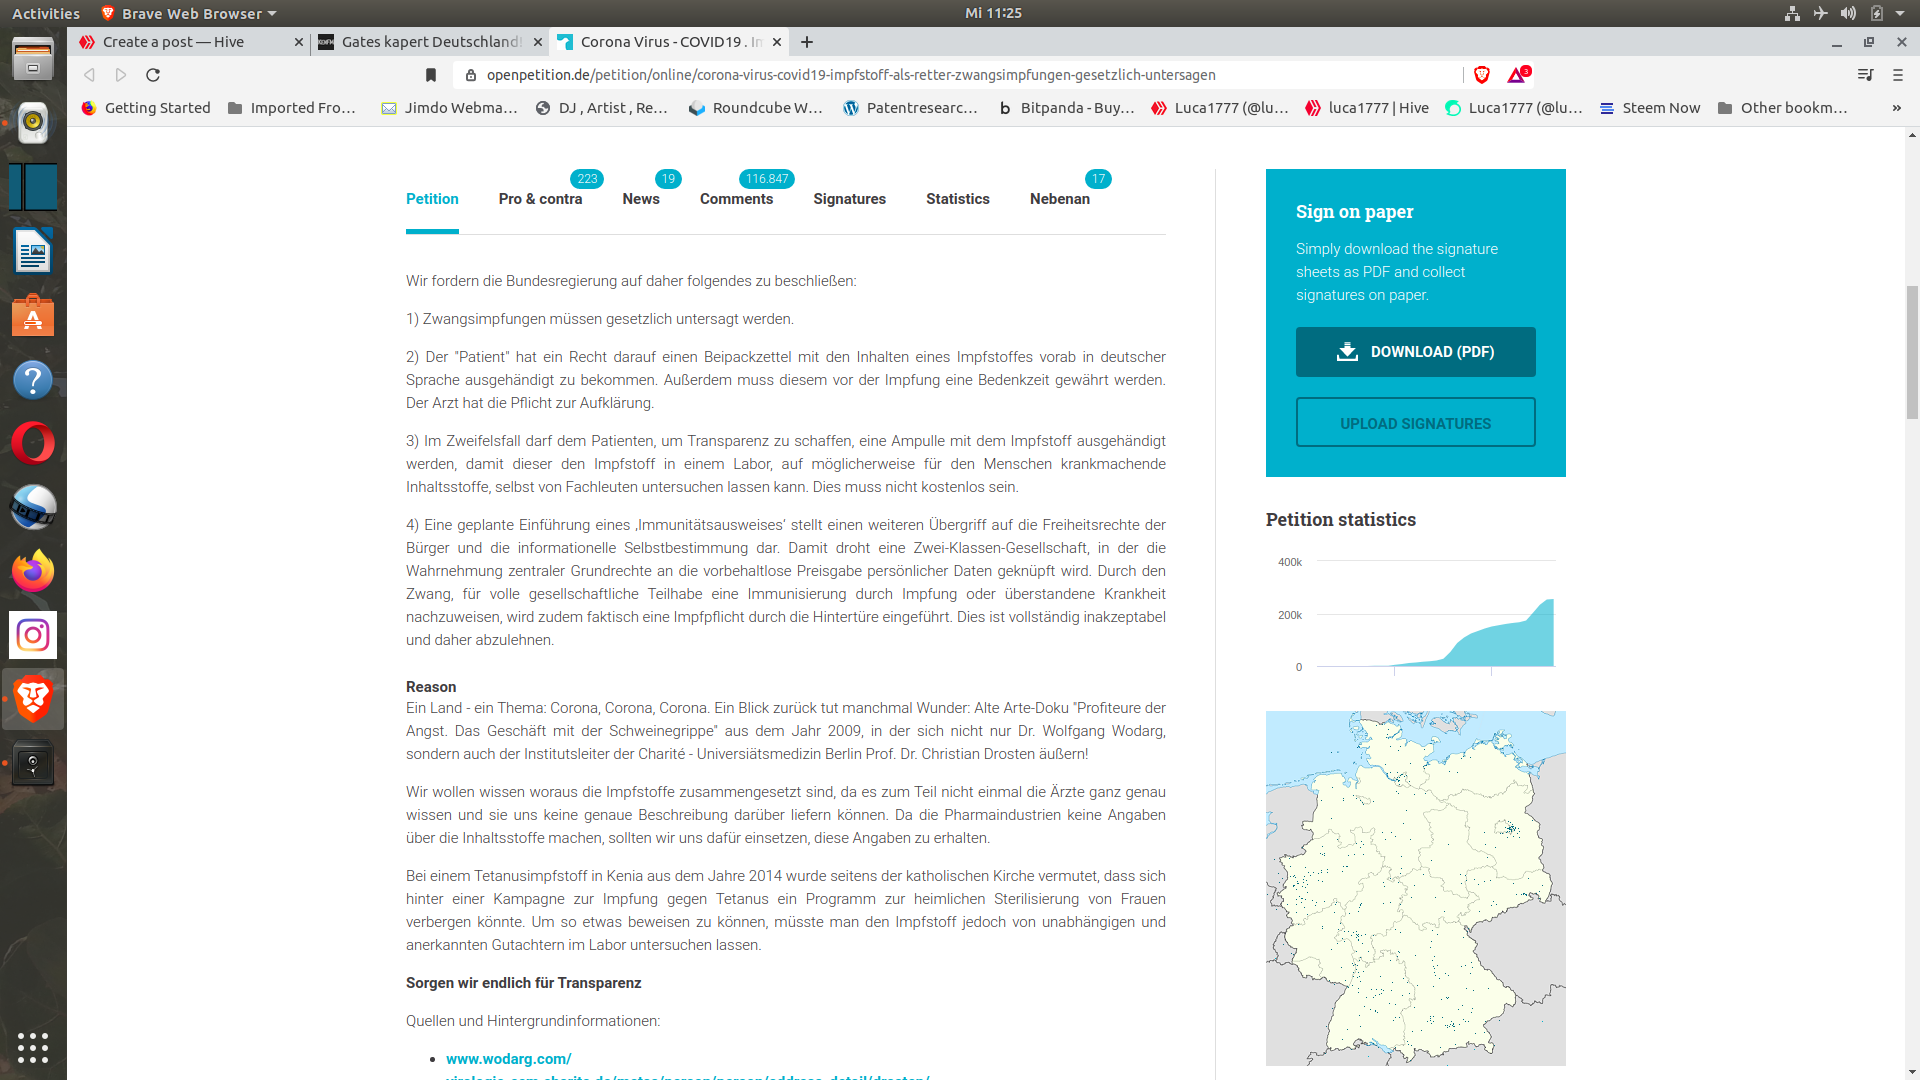Click the clock Mi 11:25
The height and width of the screenshot is (1080, 1920).
tap(993, 13)
